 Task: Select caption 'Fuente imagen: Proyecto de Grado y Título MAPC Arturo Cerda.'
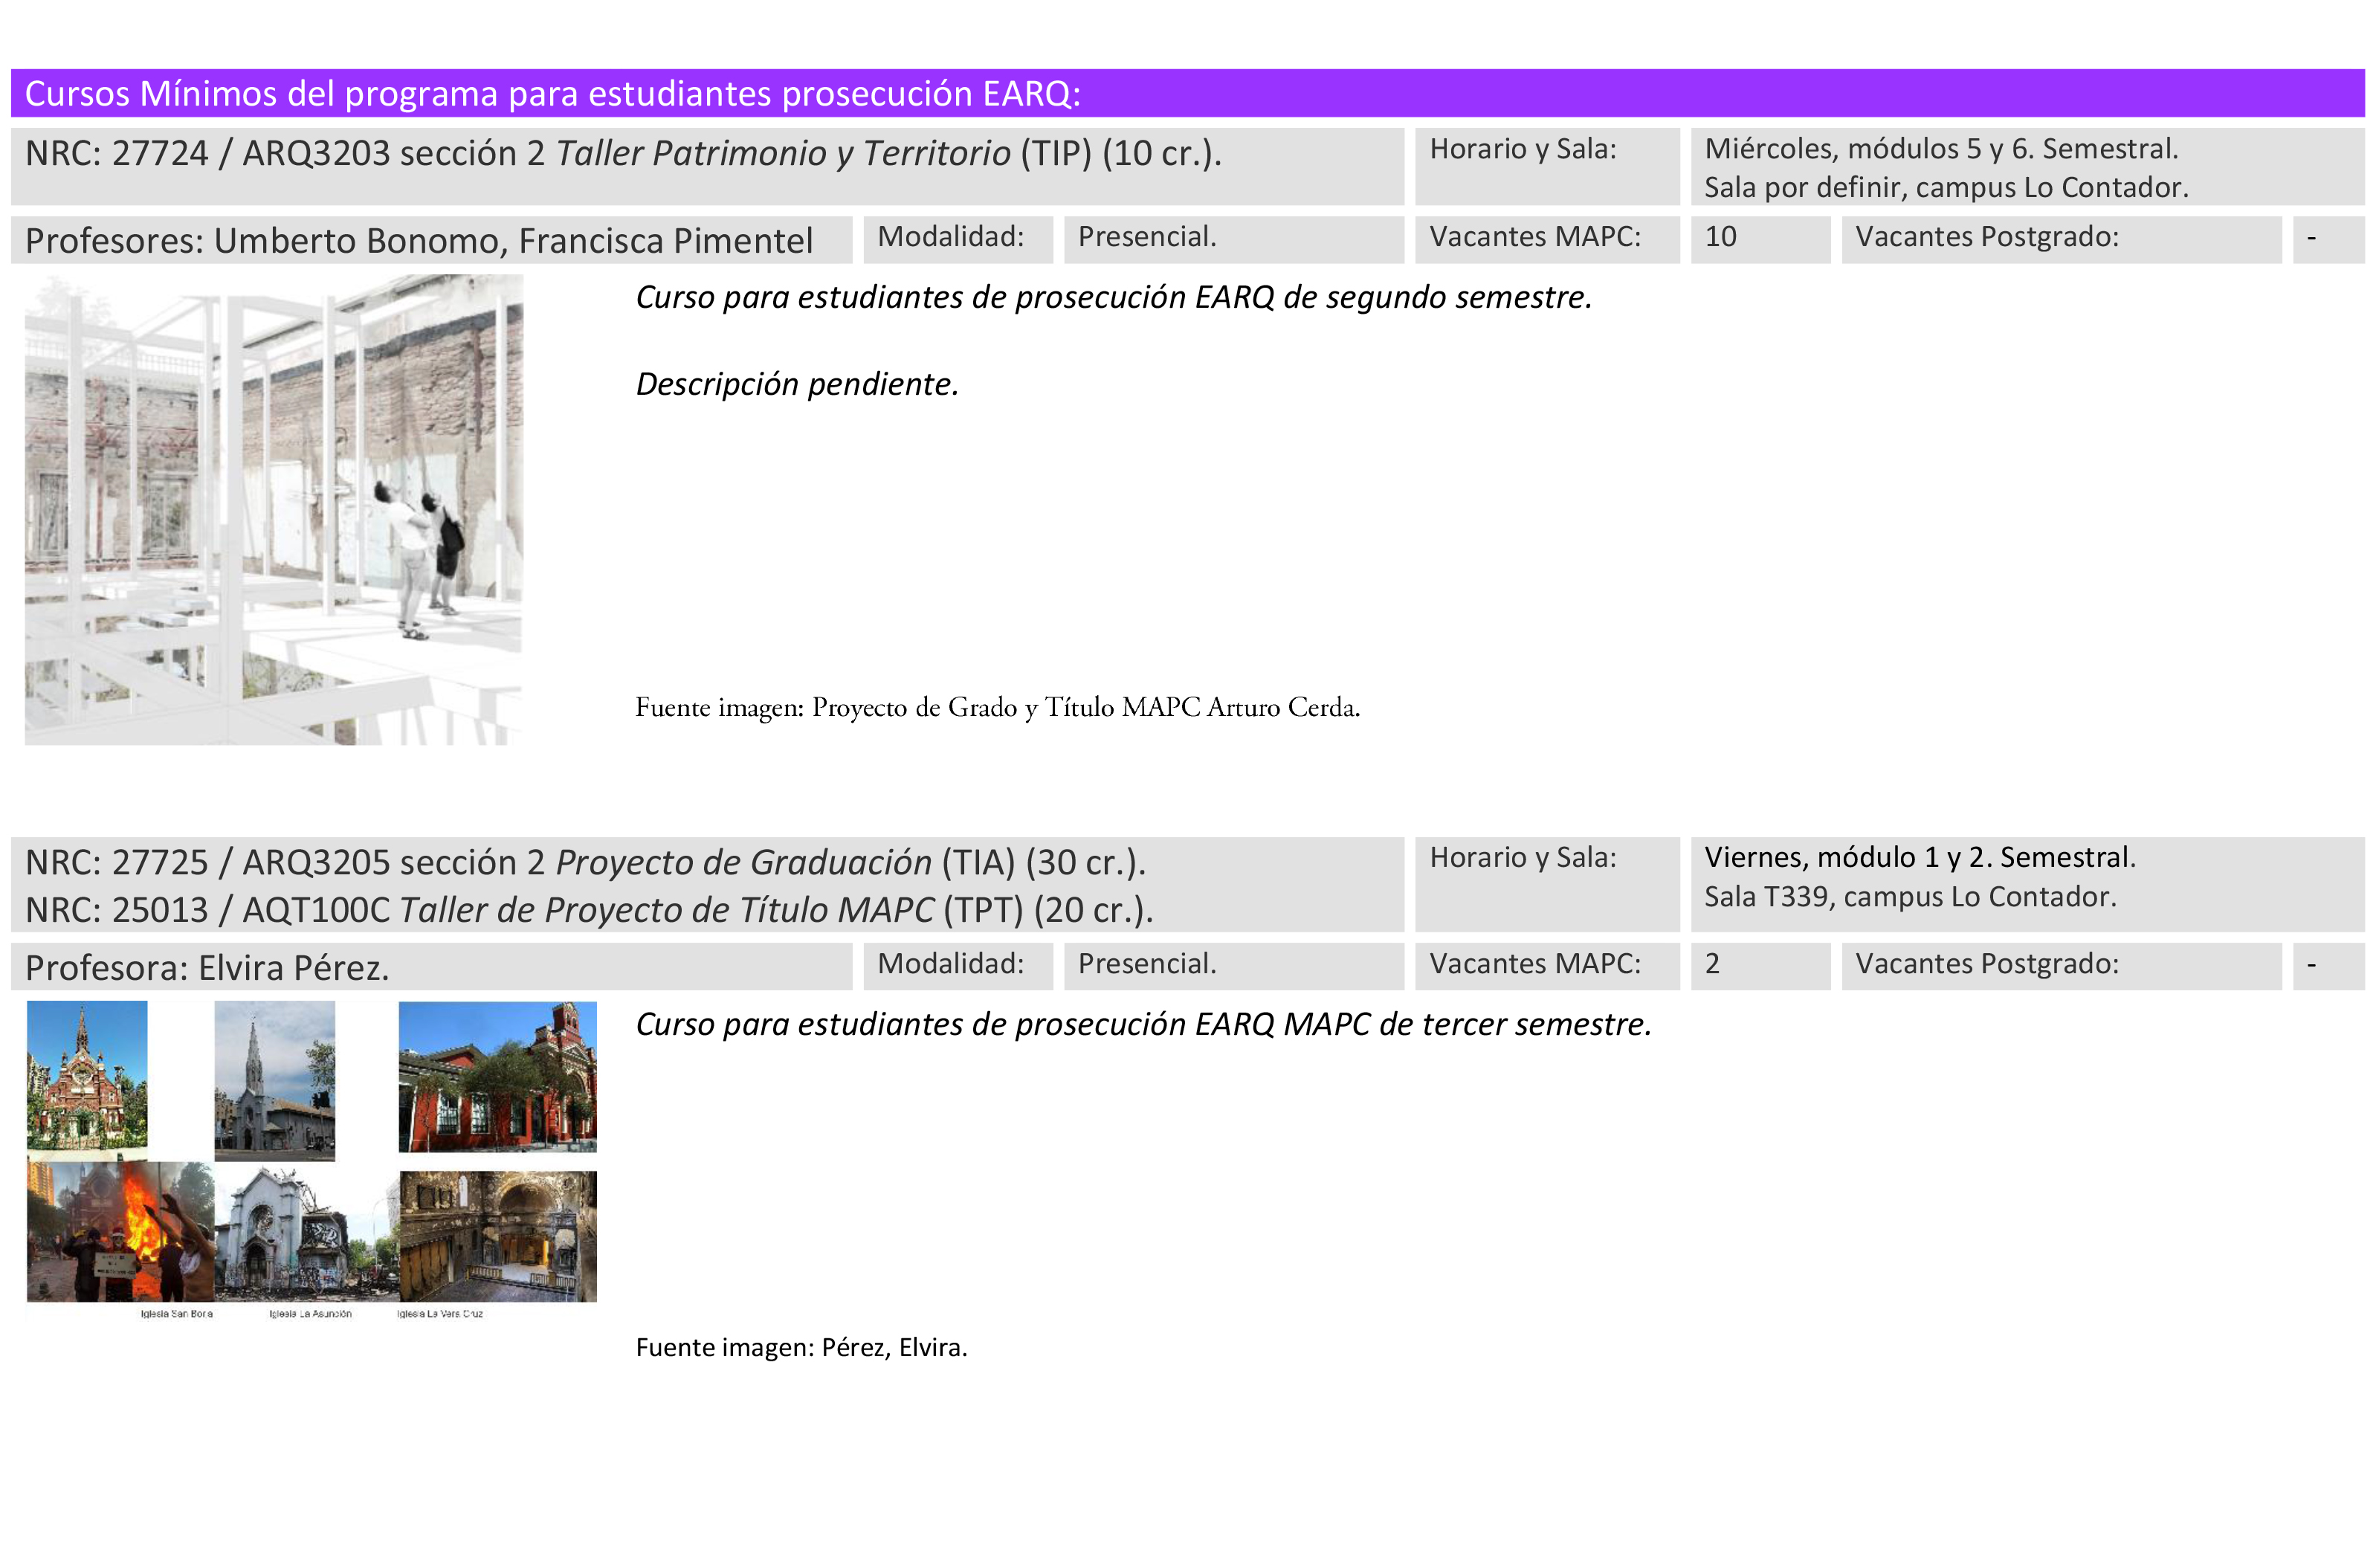pyautogui.click(x=997, y=707)
